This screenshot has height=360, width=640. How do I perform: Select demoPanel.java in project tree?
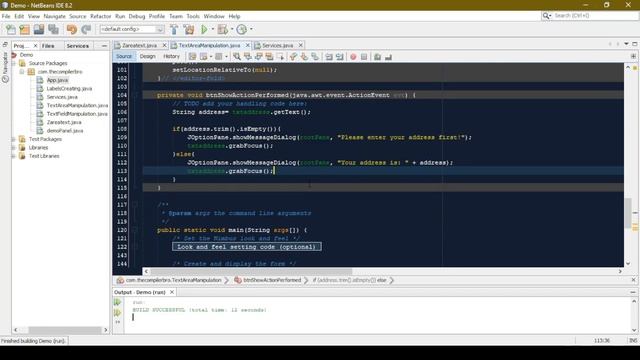(65, 131)
